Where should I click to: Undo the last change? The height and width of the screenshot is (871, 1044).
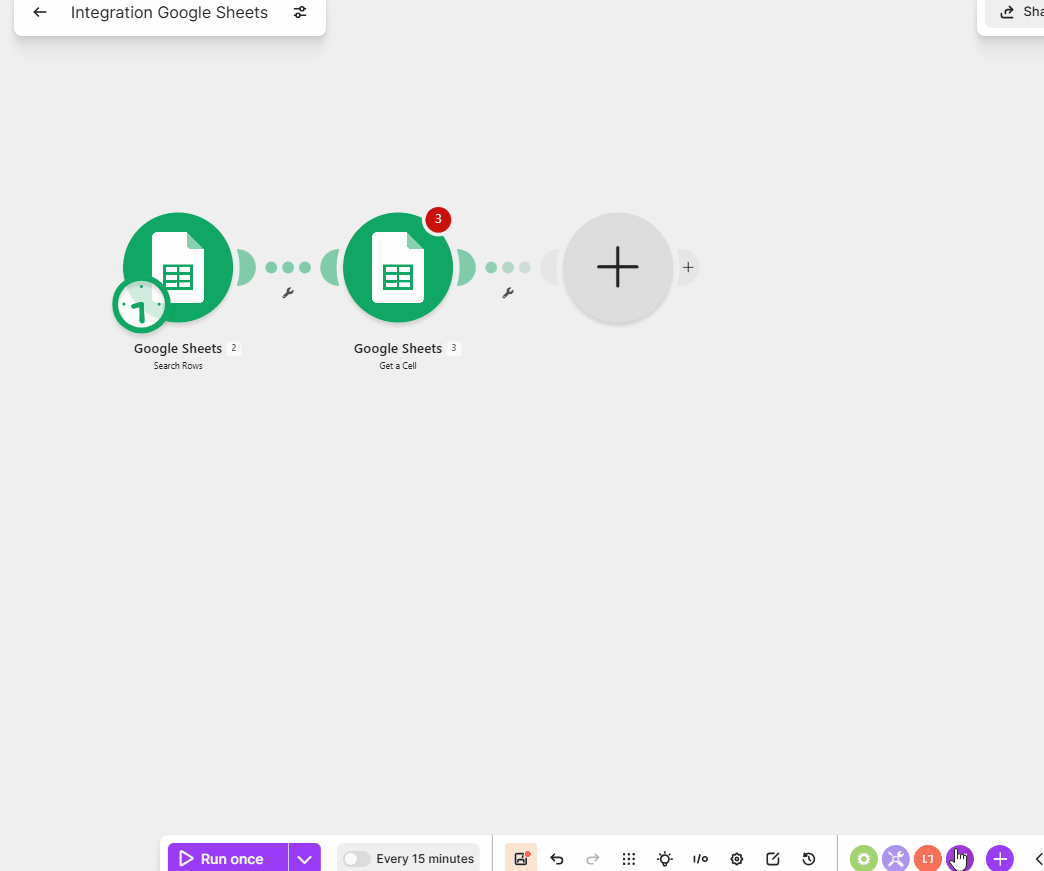click(557, 858)
